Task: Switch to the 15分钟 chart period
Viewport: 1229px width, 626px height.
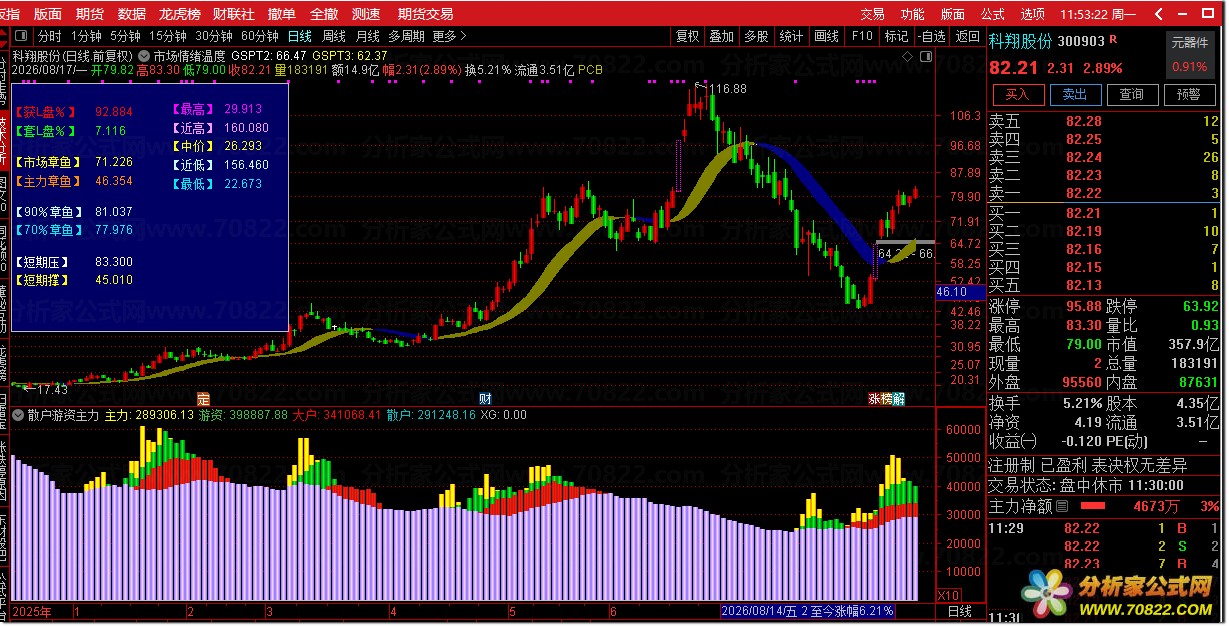Action: (x=169, y=36)
